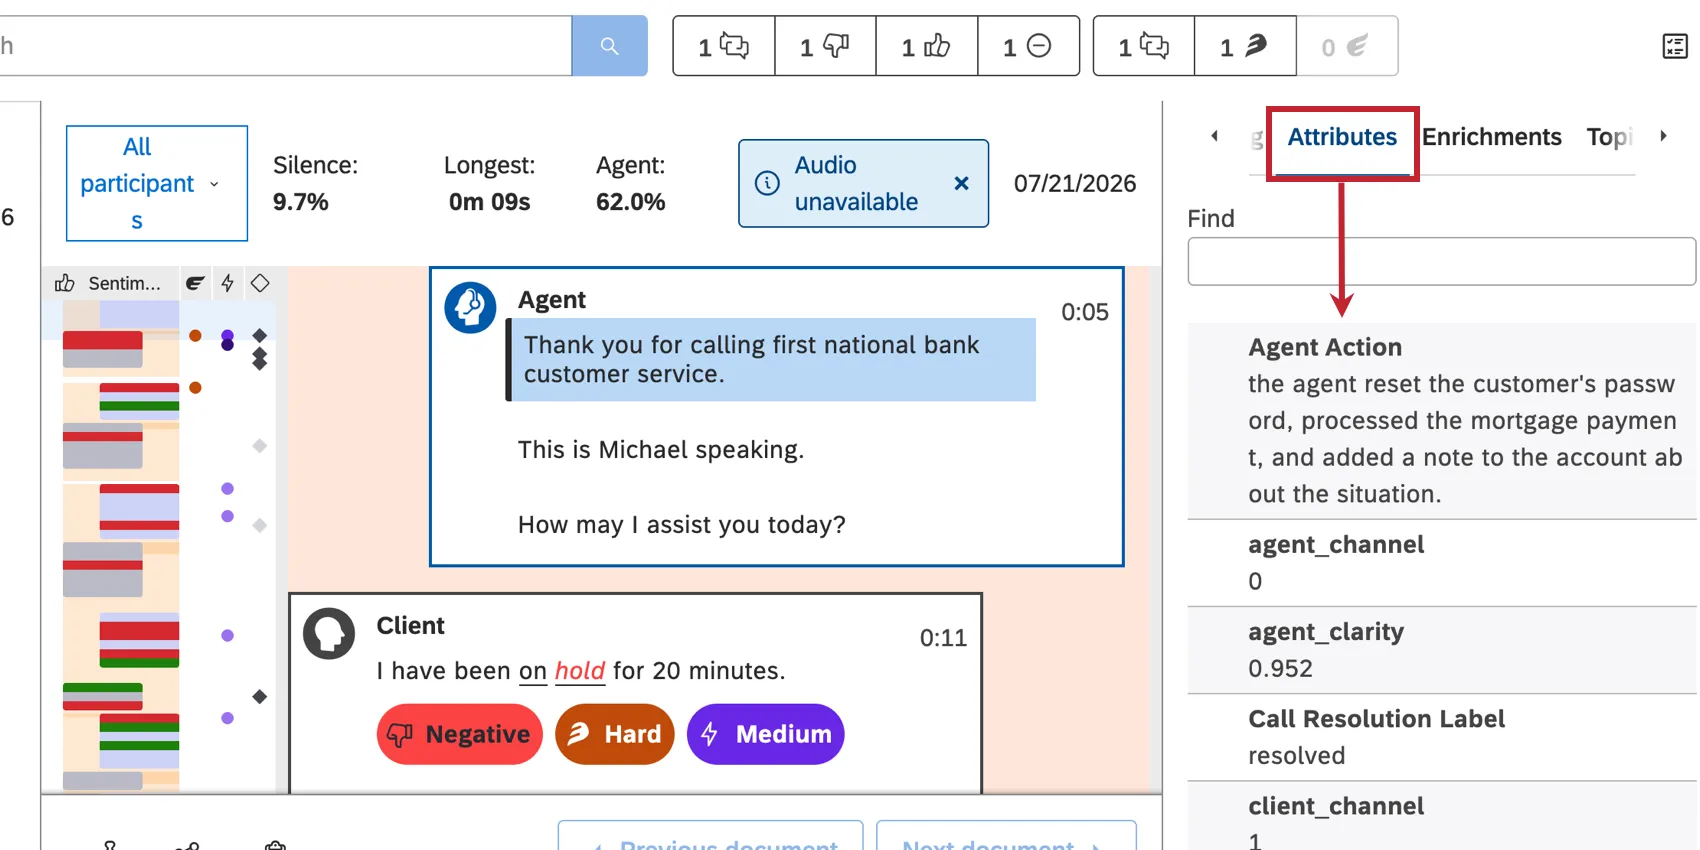The image size is (1700, 850).
Task: Click the thumbs-up Sentiment column icon
Action: [65, 283]
